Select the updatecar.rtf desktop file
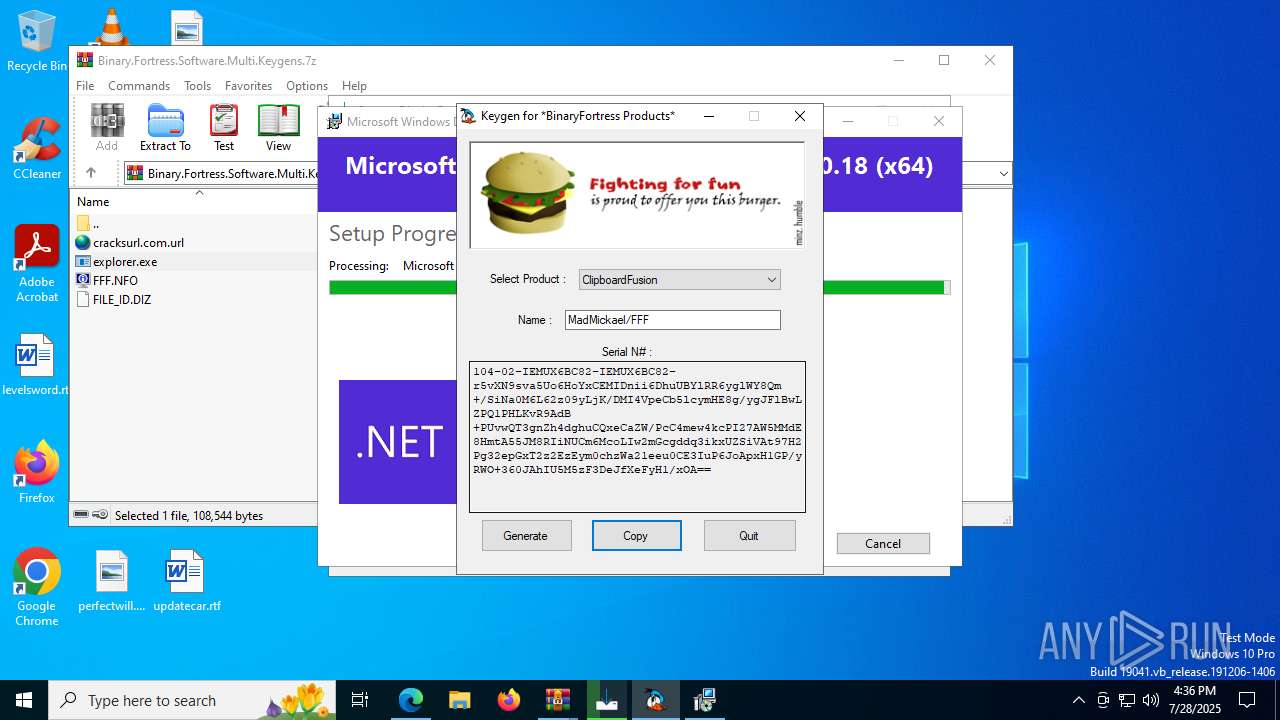The height and width of the screenshot is (720, 1280). 187,581
